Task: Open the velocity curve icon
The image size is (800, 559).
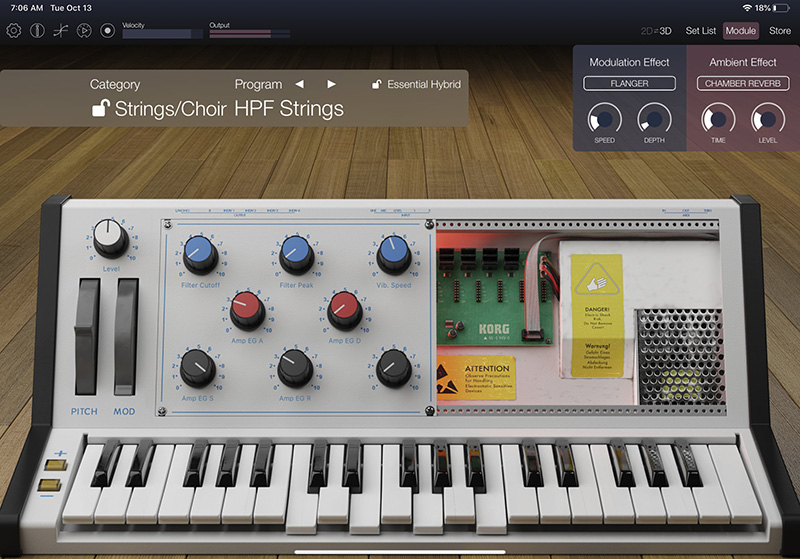Action: click(x=60, y=31)
